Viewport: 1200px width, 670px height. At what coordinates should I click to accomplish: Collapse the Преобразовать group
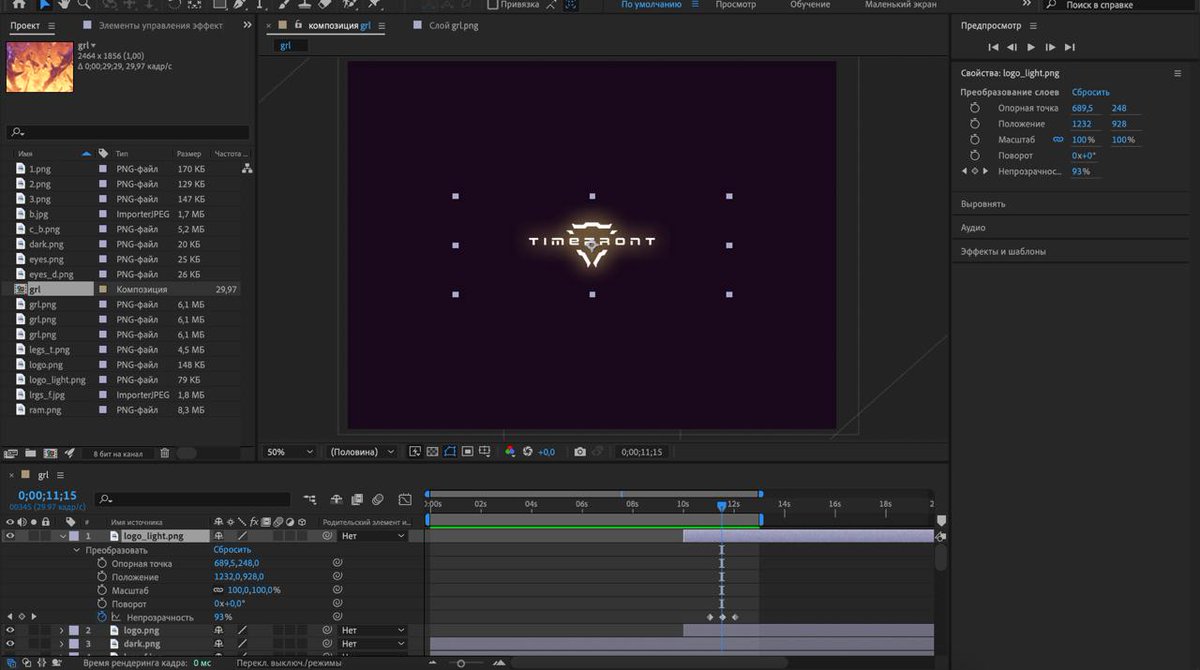pyautogui.click(x=75, y=550)
